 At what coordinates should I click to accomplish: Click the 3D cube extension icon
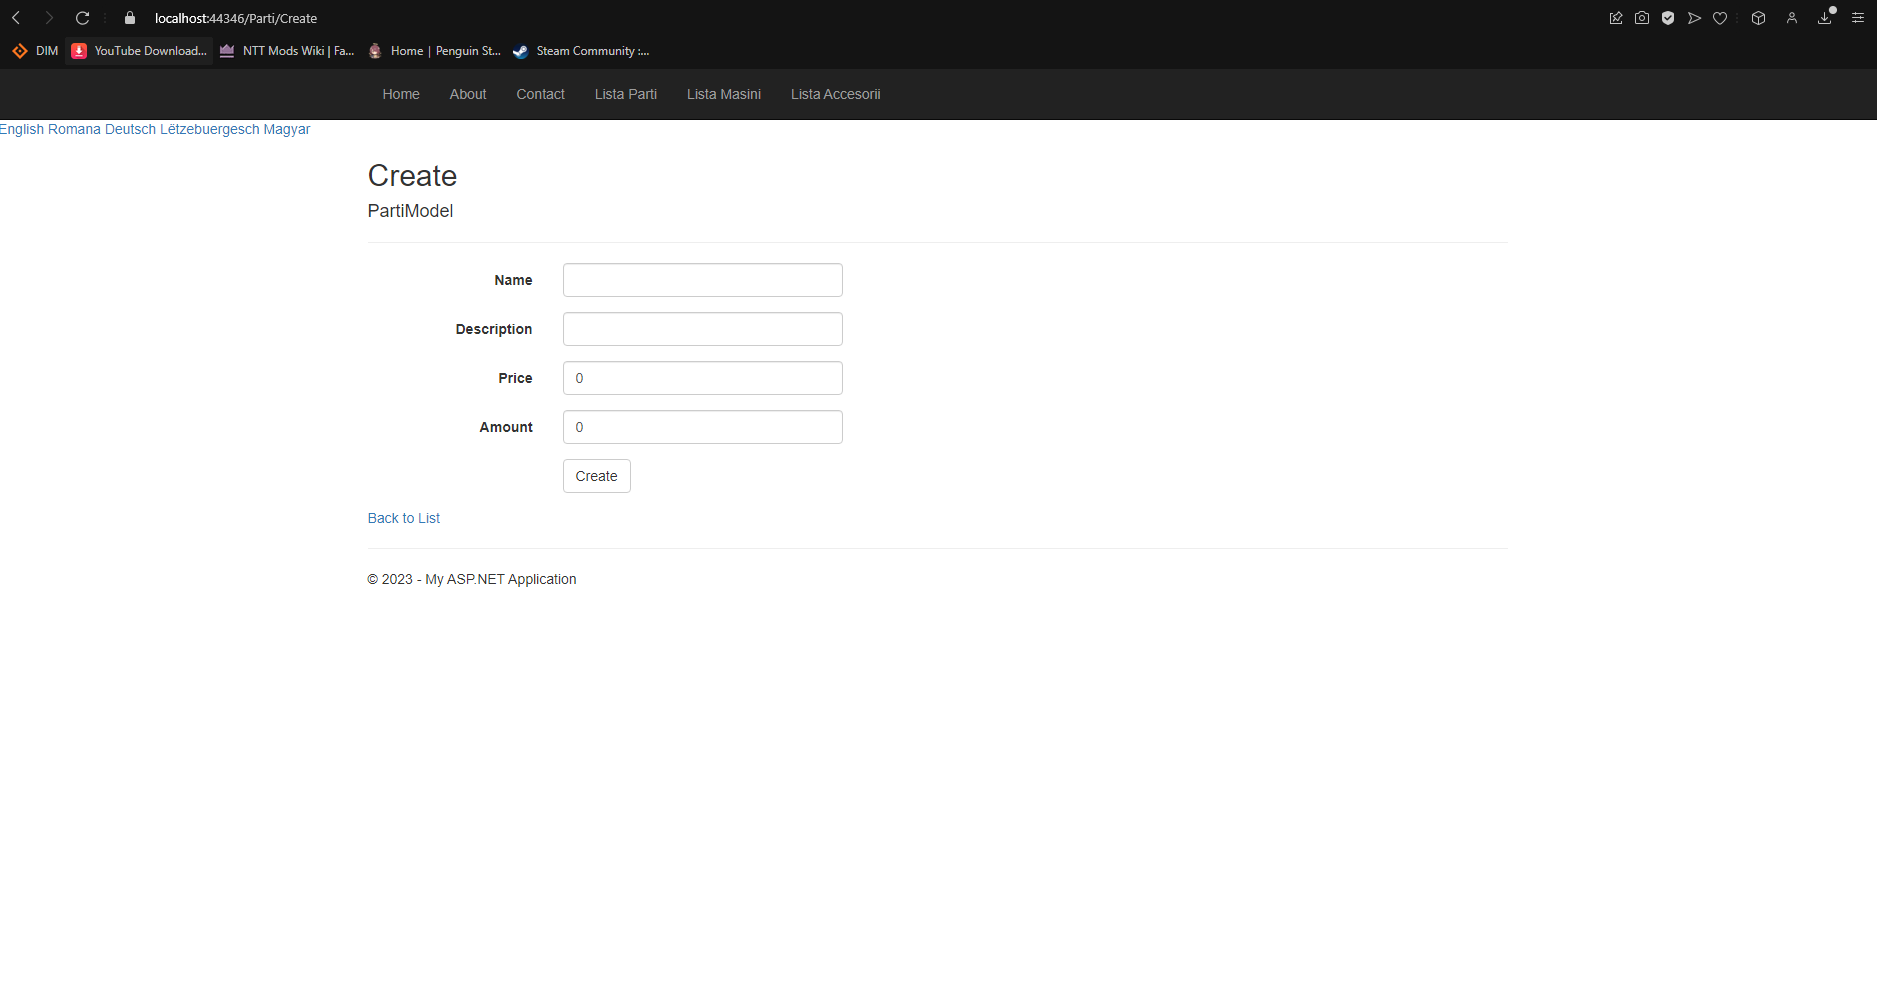(x=1758, y=18)
